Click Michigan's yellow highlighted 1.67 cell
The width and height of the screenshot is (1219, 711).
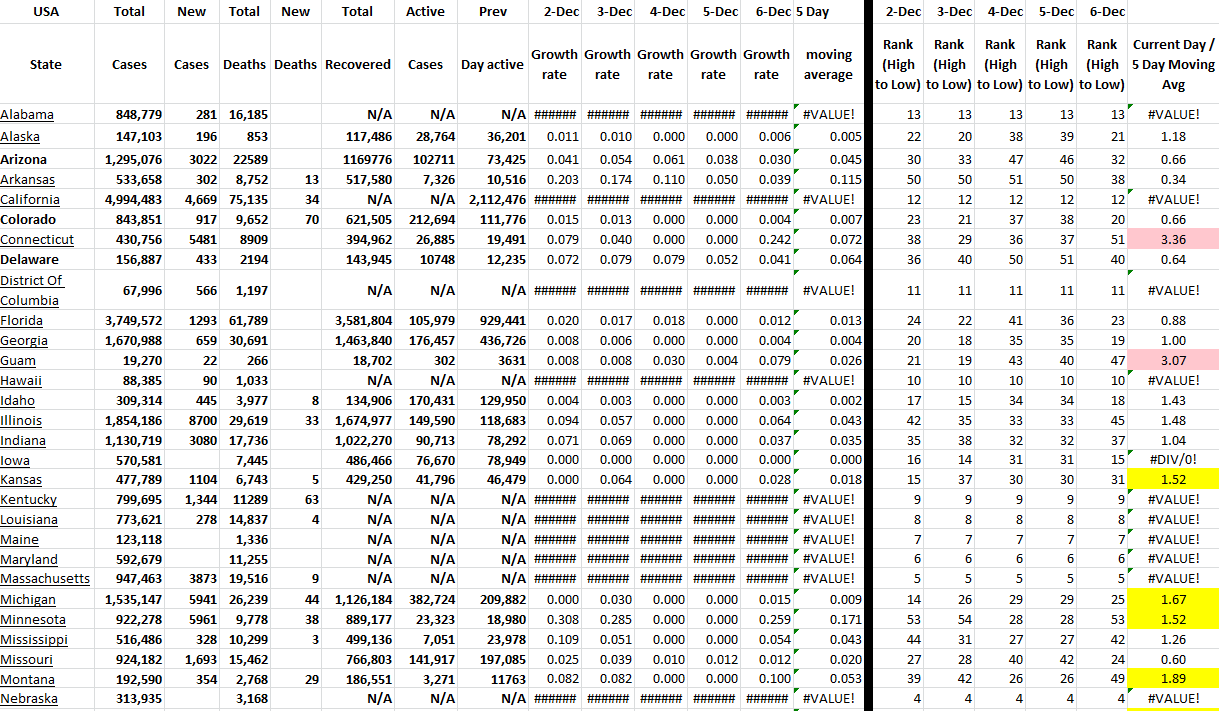pyautogui.click(x=1174, y=600)
